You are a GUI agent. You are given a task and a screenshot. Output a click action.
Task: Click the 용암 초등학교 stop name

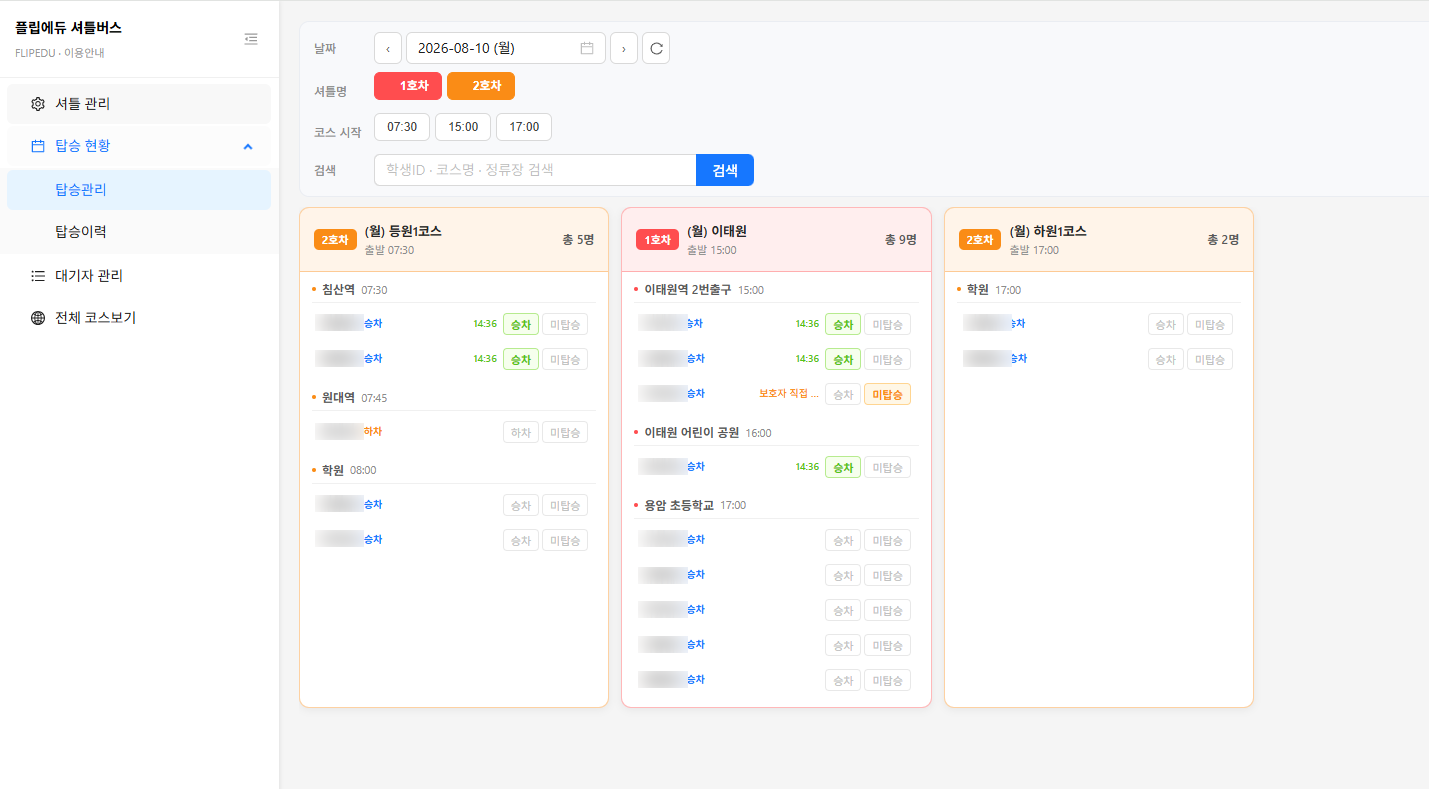(x=679, y=505)
